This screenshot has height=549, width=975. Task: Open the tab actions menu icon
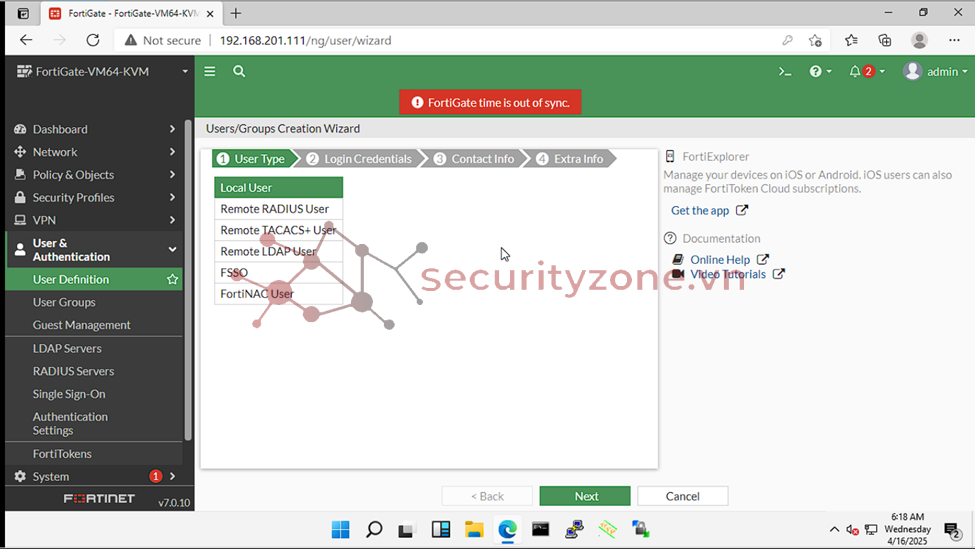[23, 13]
